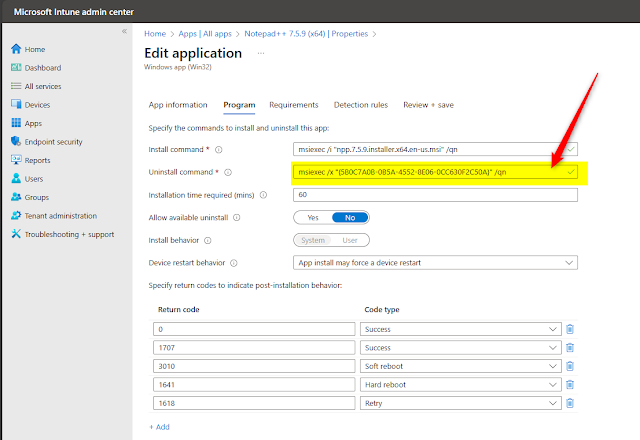Click Notepad++ 7.5.9 Properties breadcrumb
This screenshot has height=440, width=640.
pyautogui.click(x=306, y=34)
